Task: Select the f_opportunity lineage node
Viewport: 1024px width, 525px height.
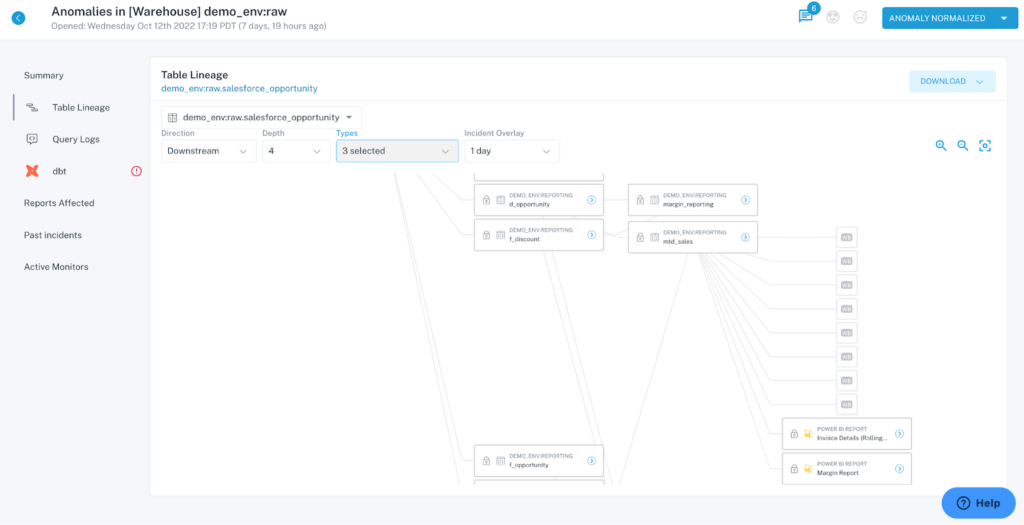Action: pos(539,460)
